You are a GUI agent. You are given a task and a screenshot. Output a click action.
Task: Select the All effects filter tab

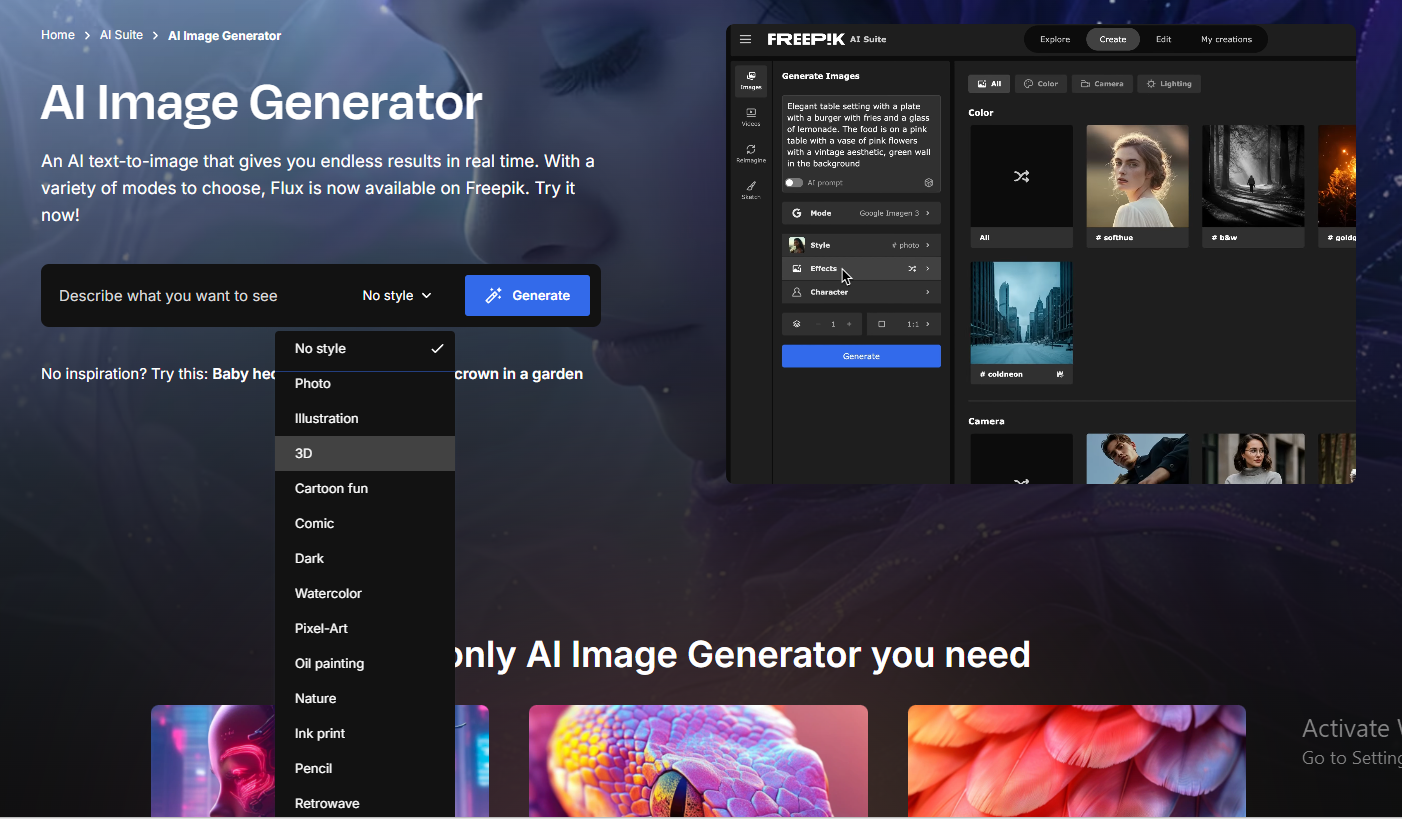click(989, 84)
